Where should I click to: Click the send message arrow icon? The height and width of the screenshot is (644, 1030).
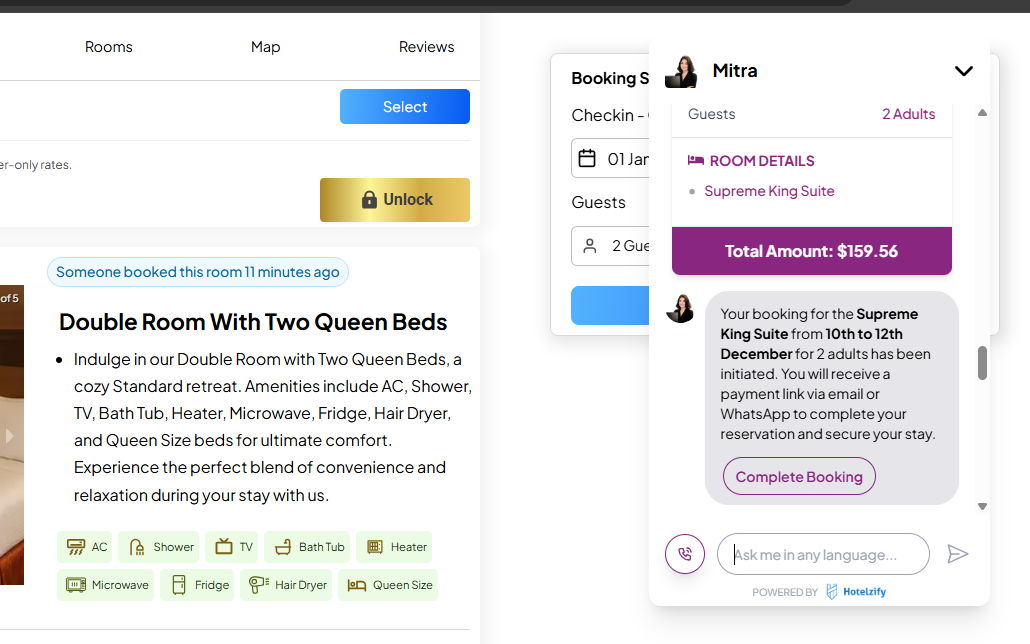957,554
